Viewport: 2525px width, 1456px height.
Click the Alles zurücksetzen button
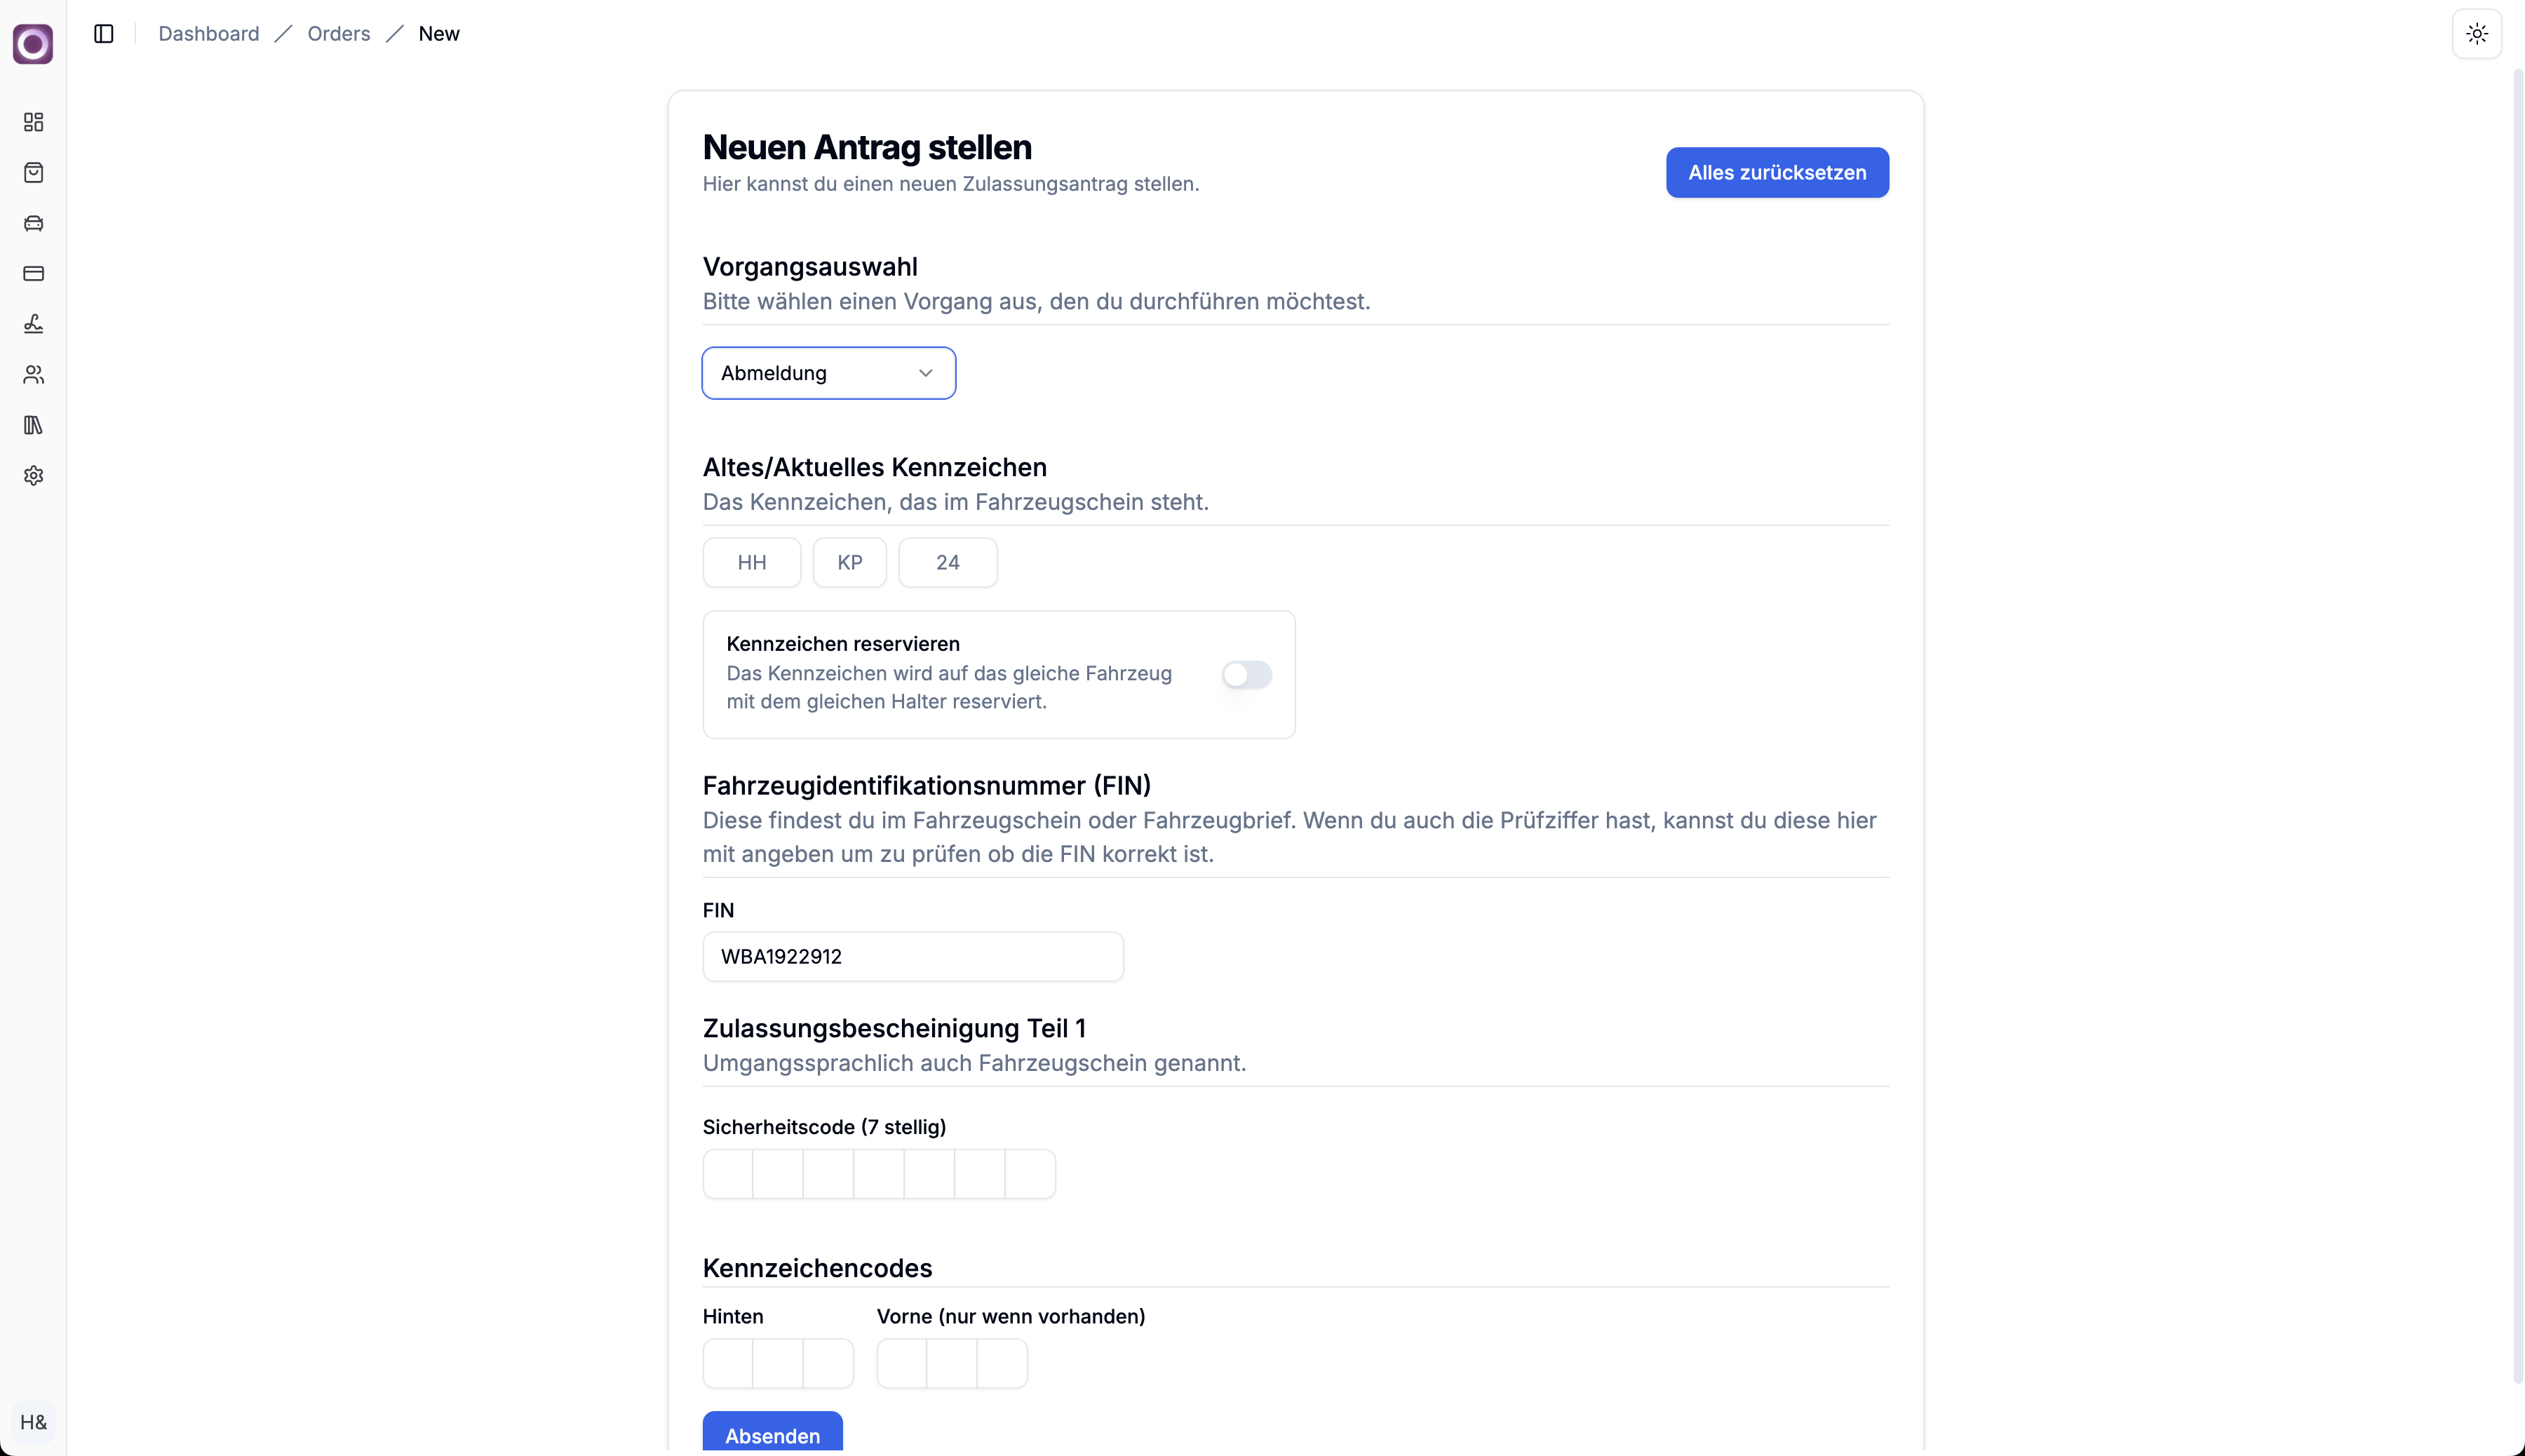(x=1776, y=173)
